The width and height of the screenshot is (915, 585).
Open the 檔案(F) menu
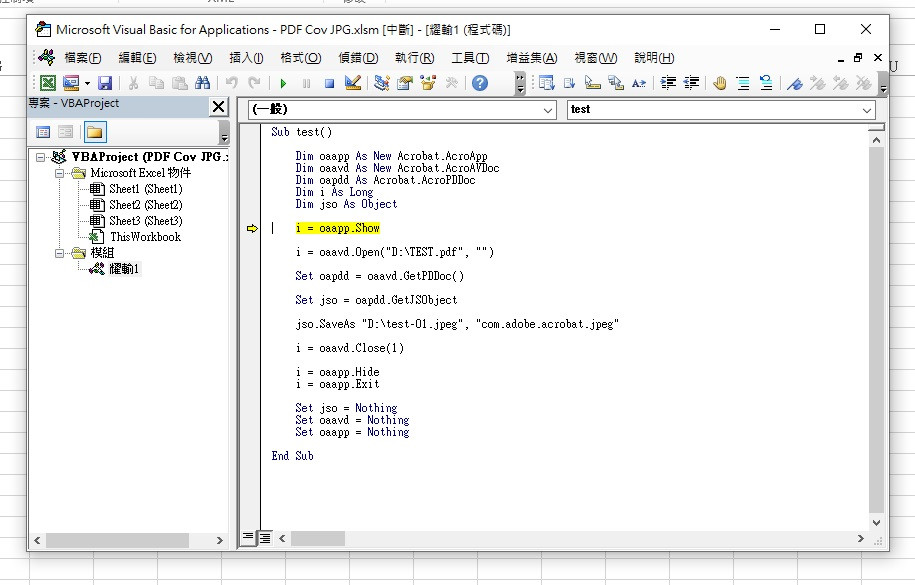coord(82,58)
